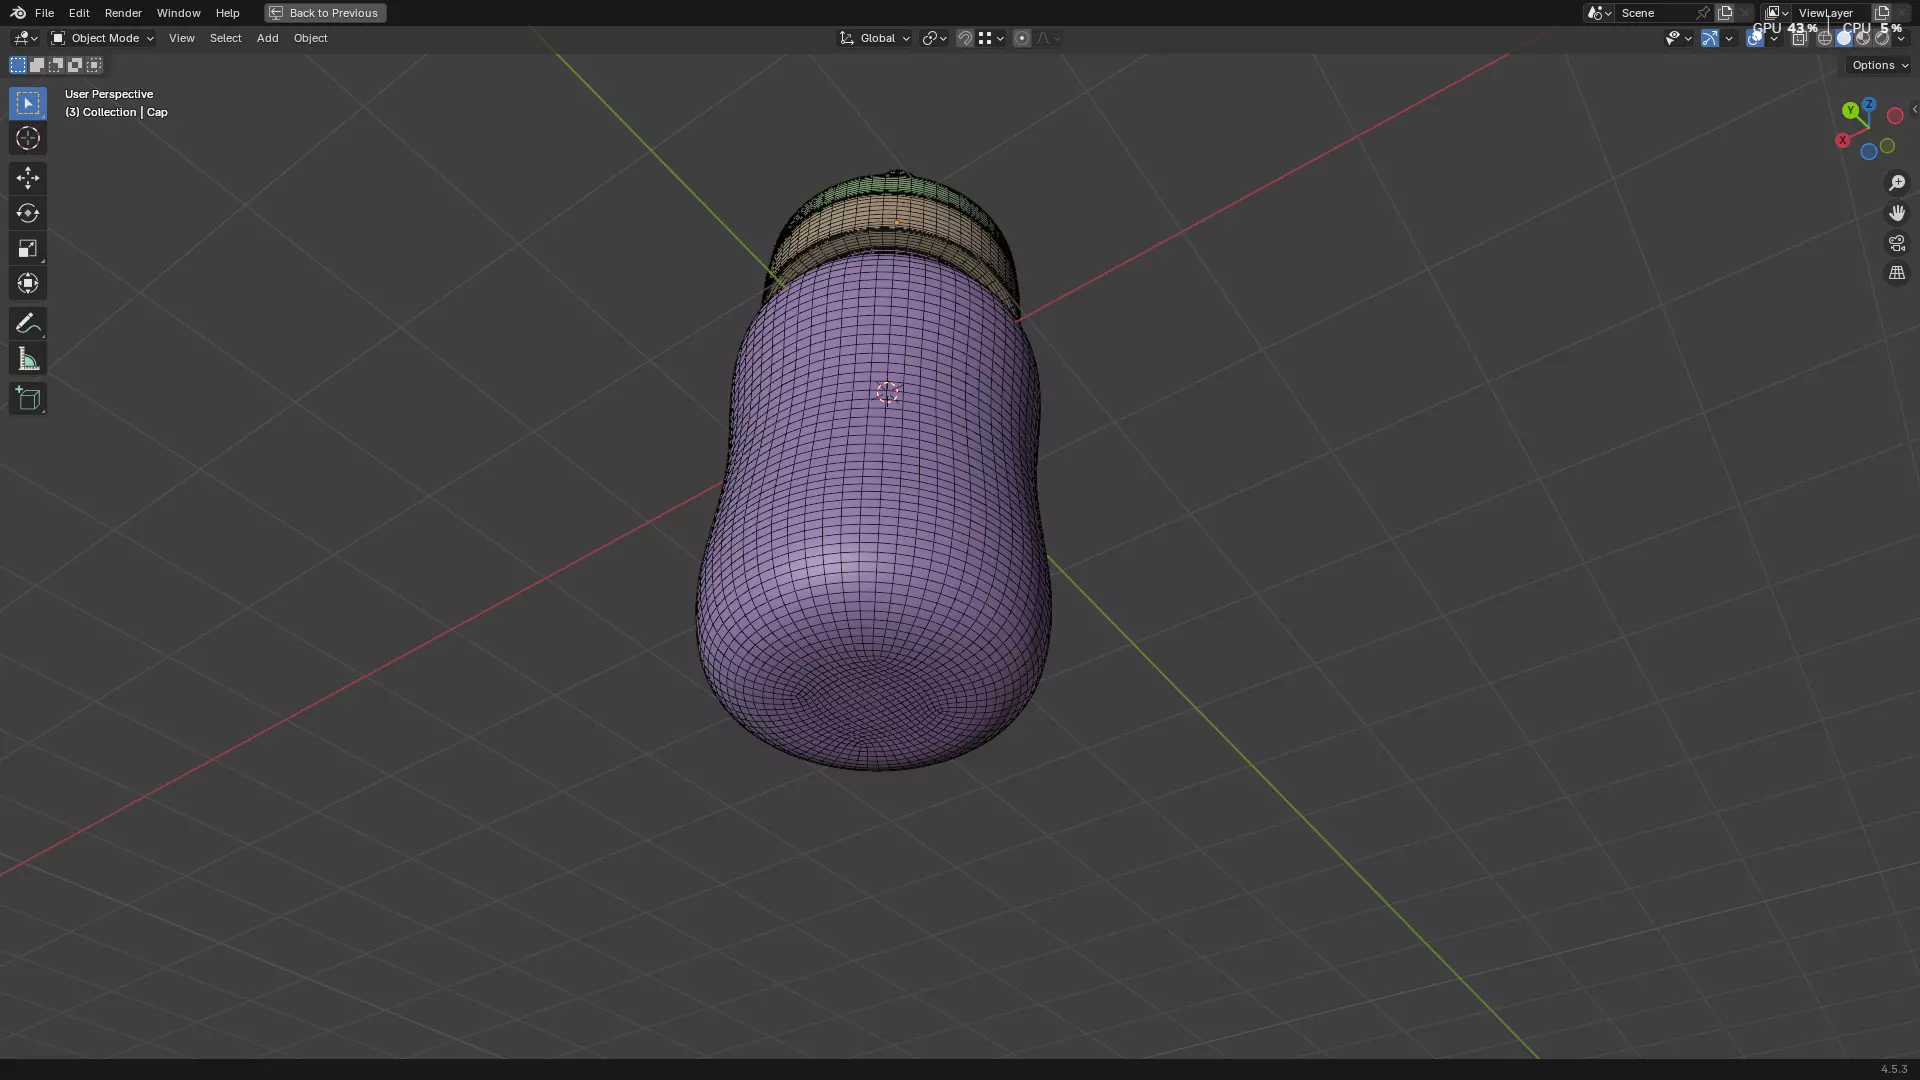Activate the Transform tool
The image size is (1920, 1080).
[28, 283]
